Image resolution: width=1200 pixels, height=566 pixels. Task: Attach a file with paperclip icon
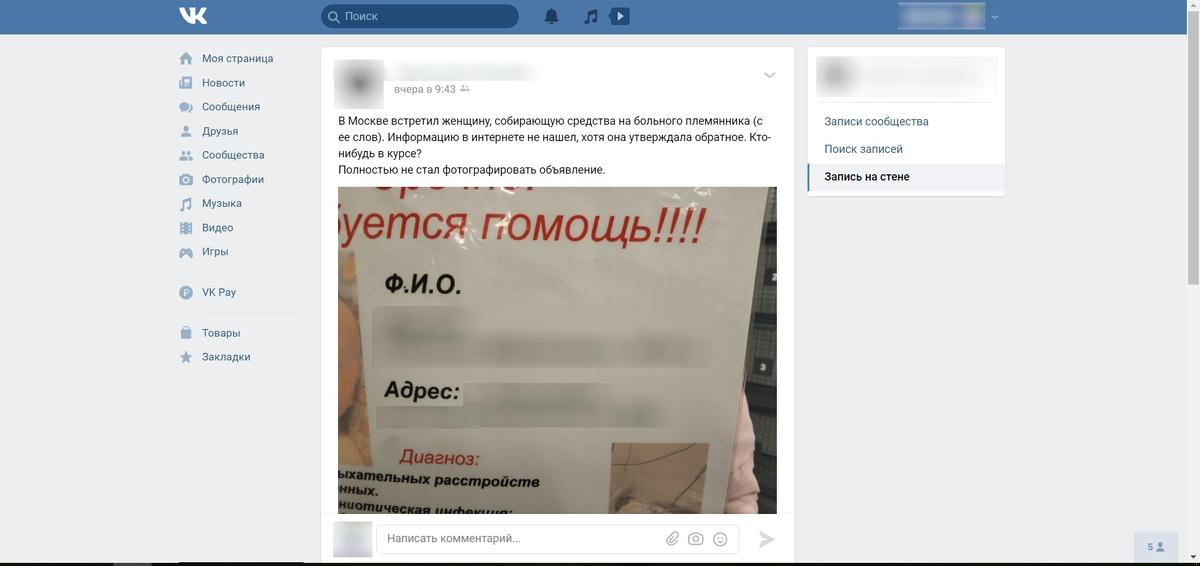(673, 539)
